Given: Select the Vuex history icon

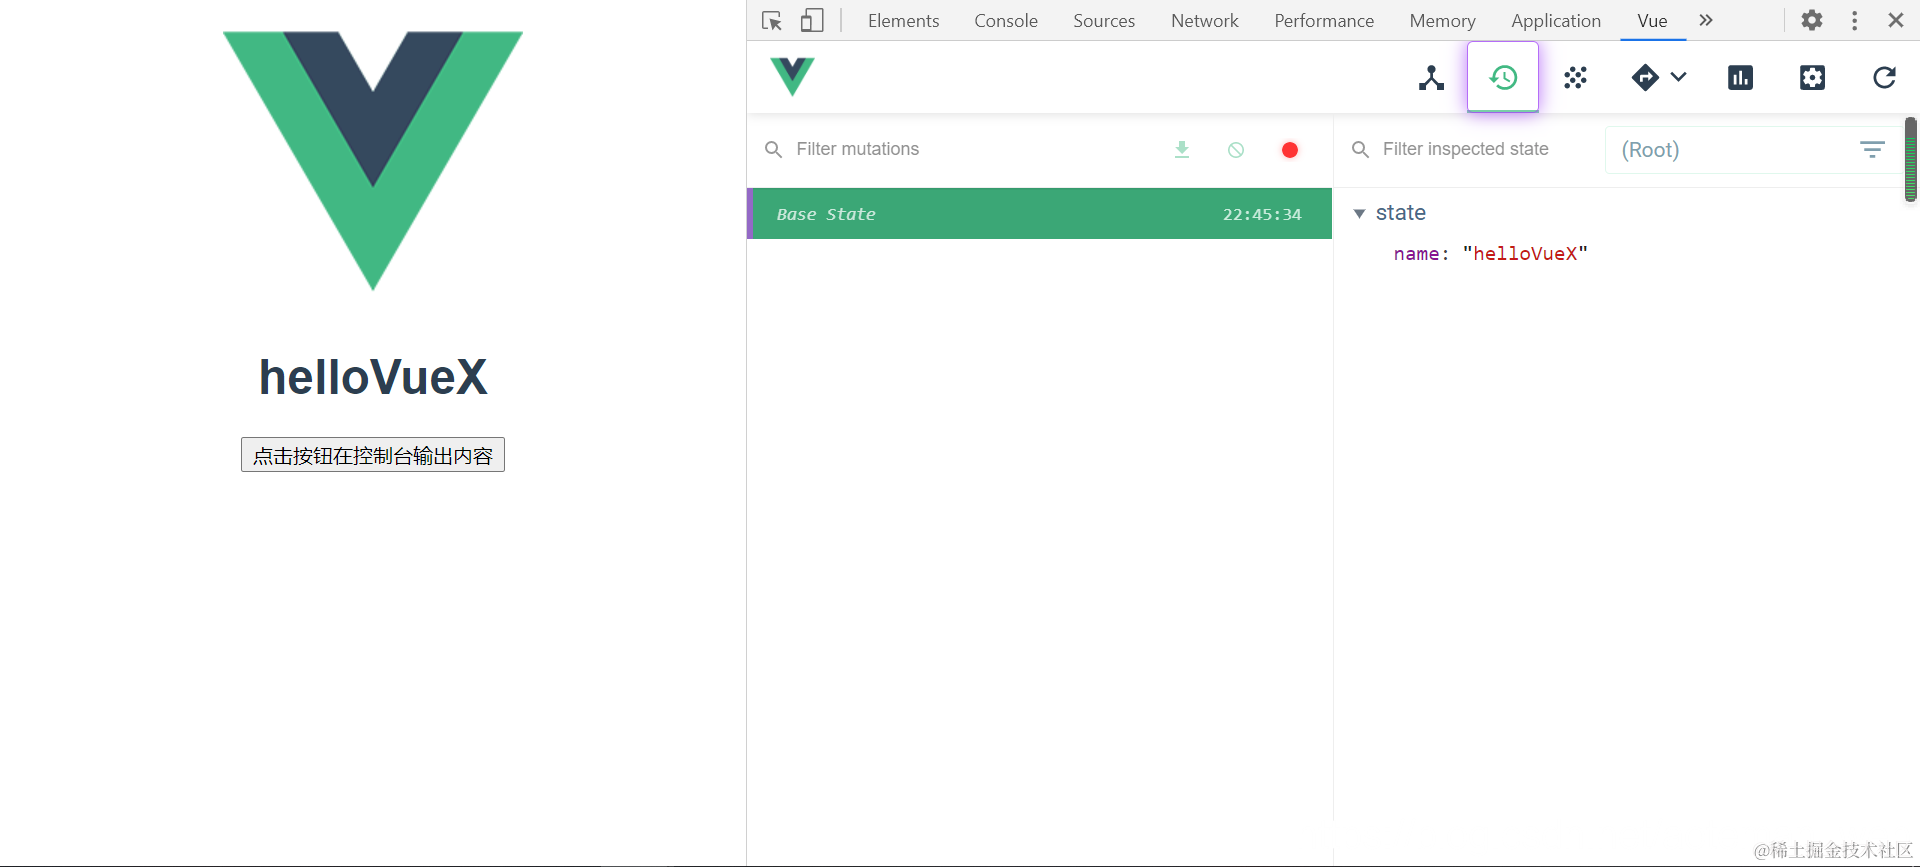Looking at the screenshot, I should click(1503, 77).
